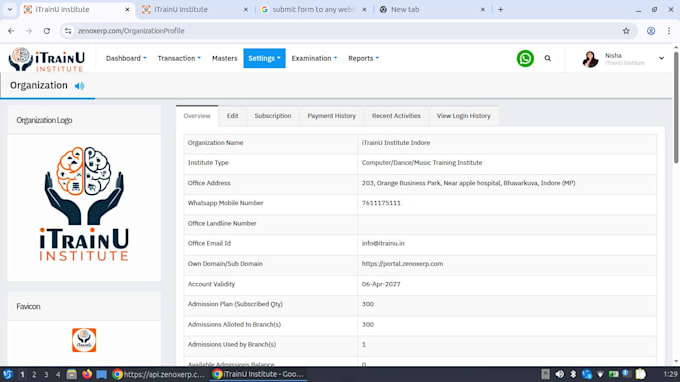Expand the Reports dropdown menu
Screen dimensions: 680x382
(363, 59)
